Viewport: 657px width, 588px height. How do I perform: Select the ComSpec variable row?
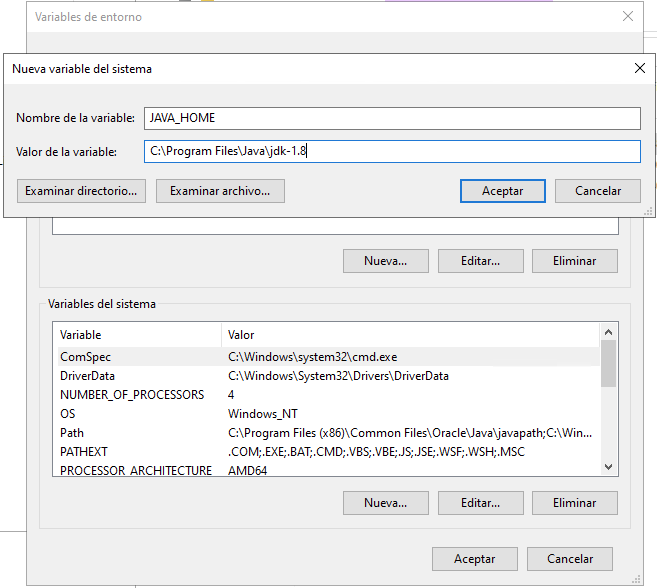point(326,357)
